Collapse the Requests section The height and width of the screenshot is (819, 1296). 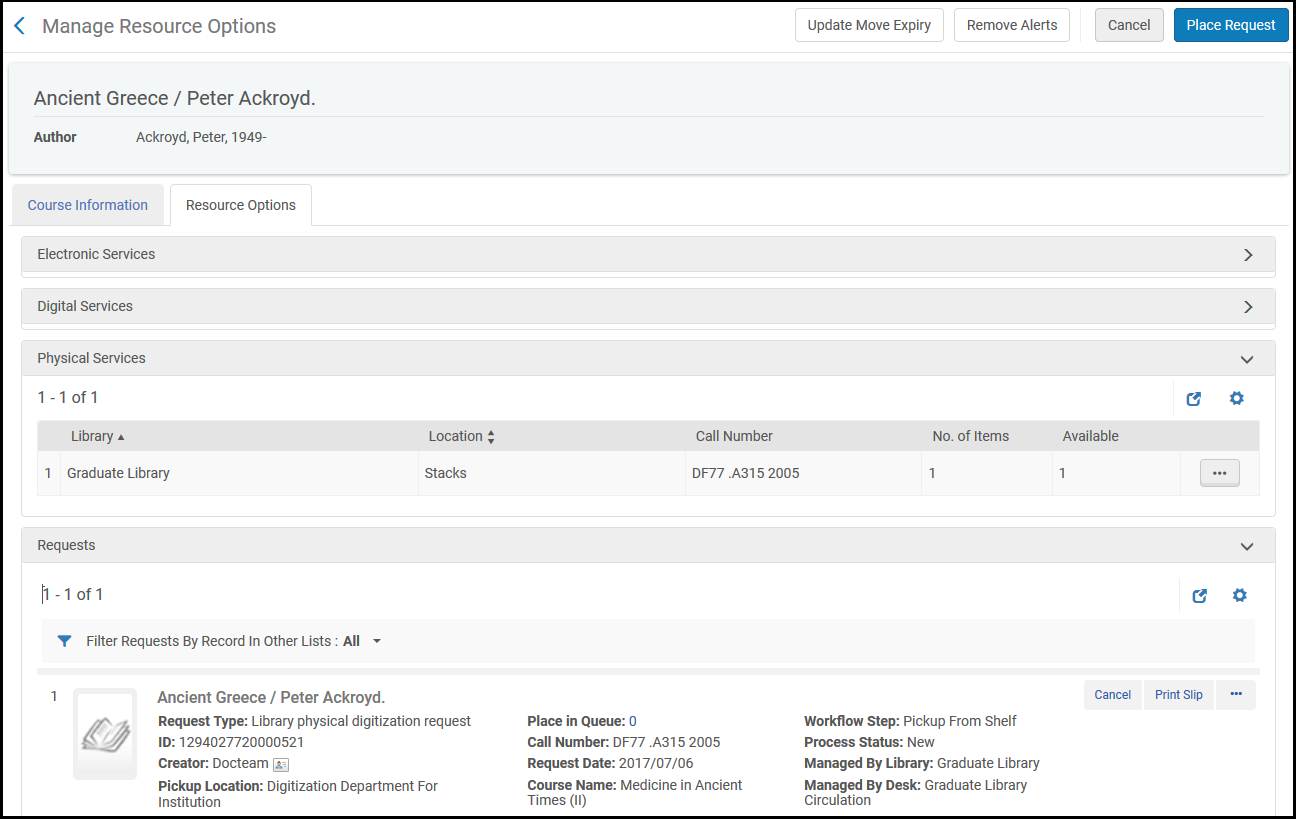pyautogui.click(x=1247, y=546)
